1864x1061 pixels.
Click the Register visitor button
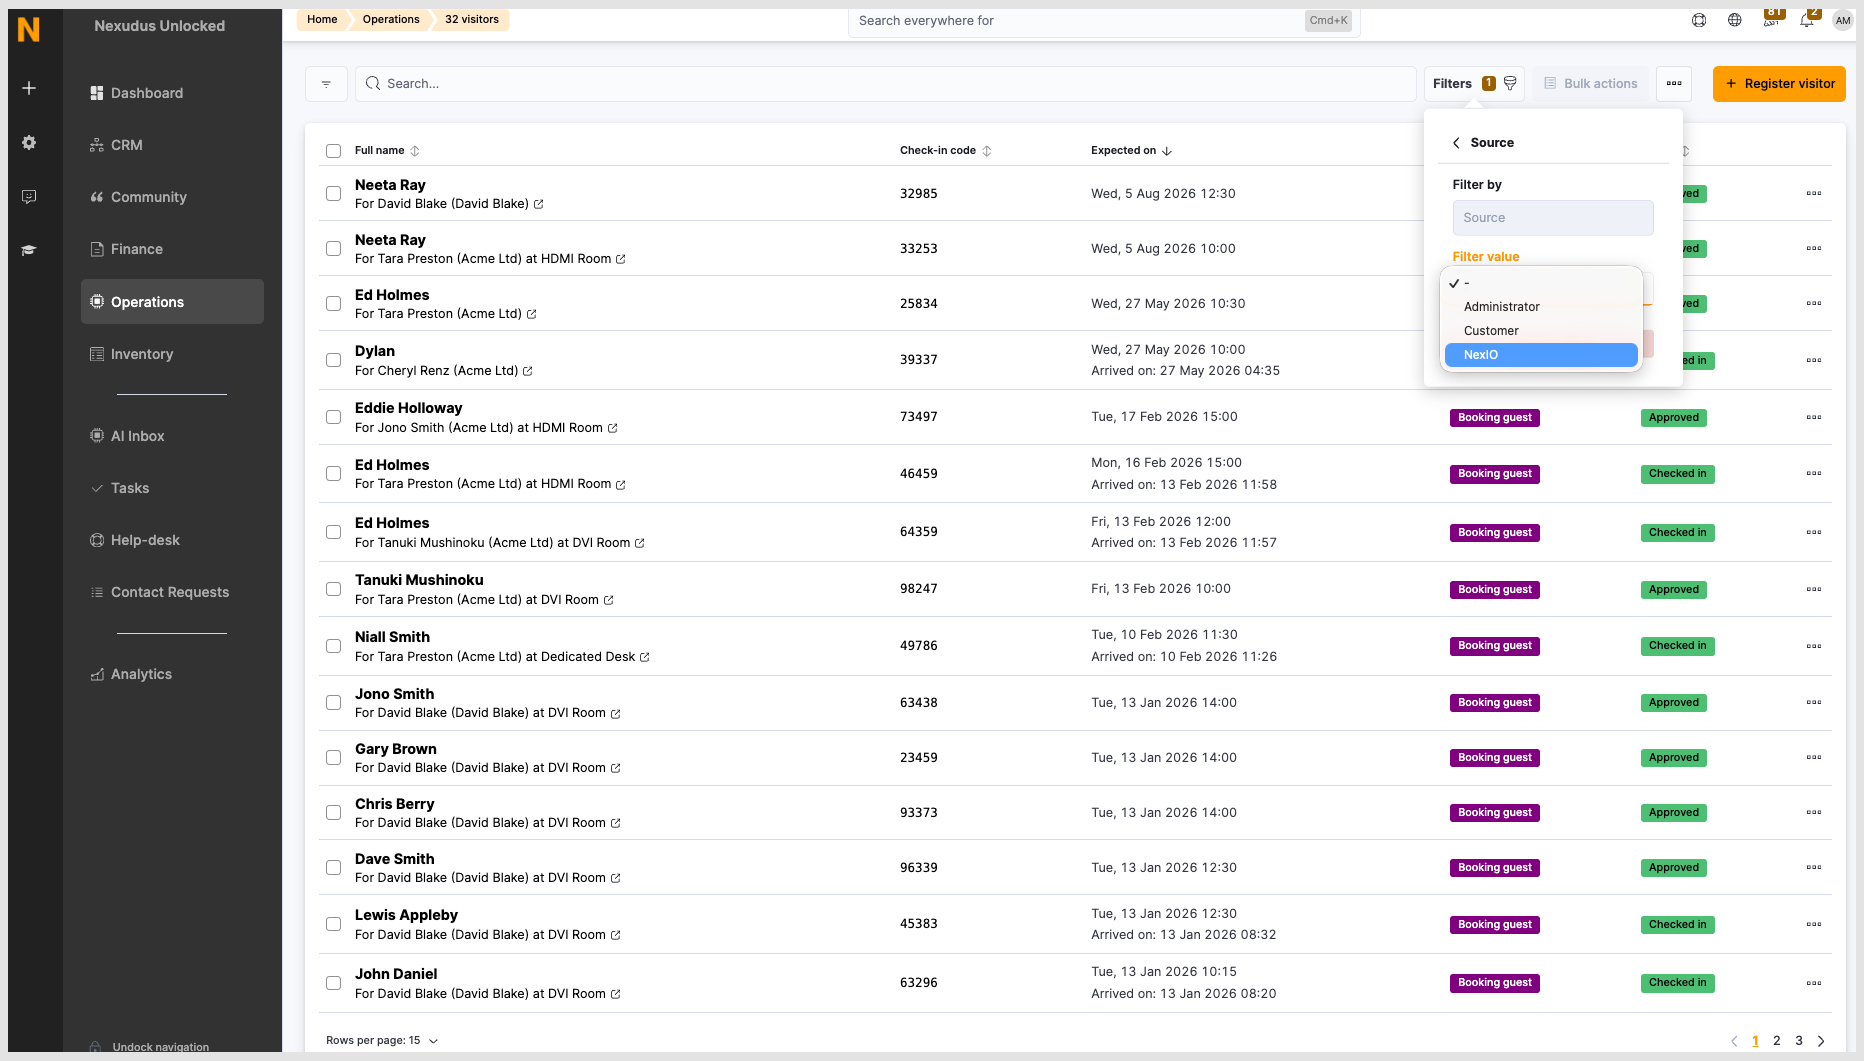click(1779, 84)
